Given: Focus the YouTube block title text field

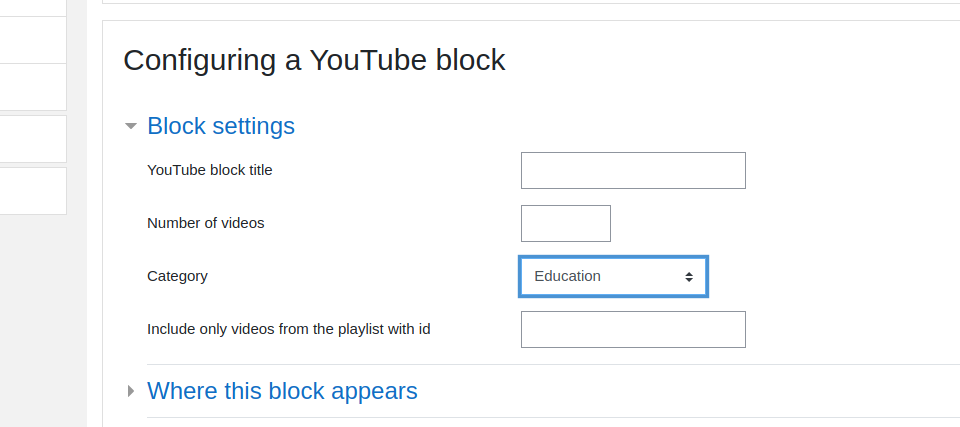Looking at the screenshot, I should click(633, 170).
